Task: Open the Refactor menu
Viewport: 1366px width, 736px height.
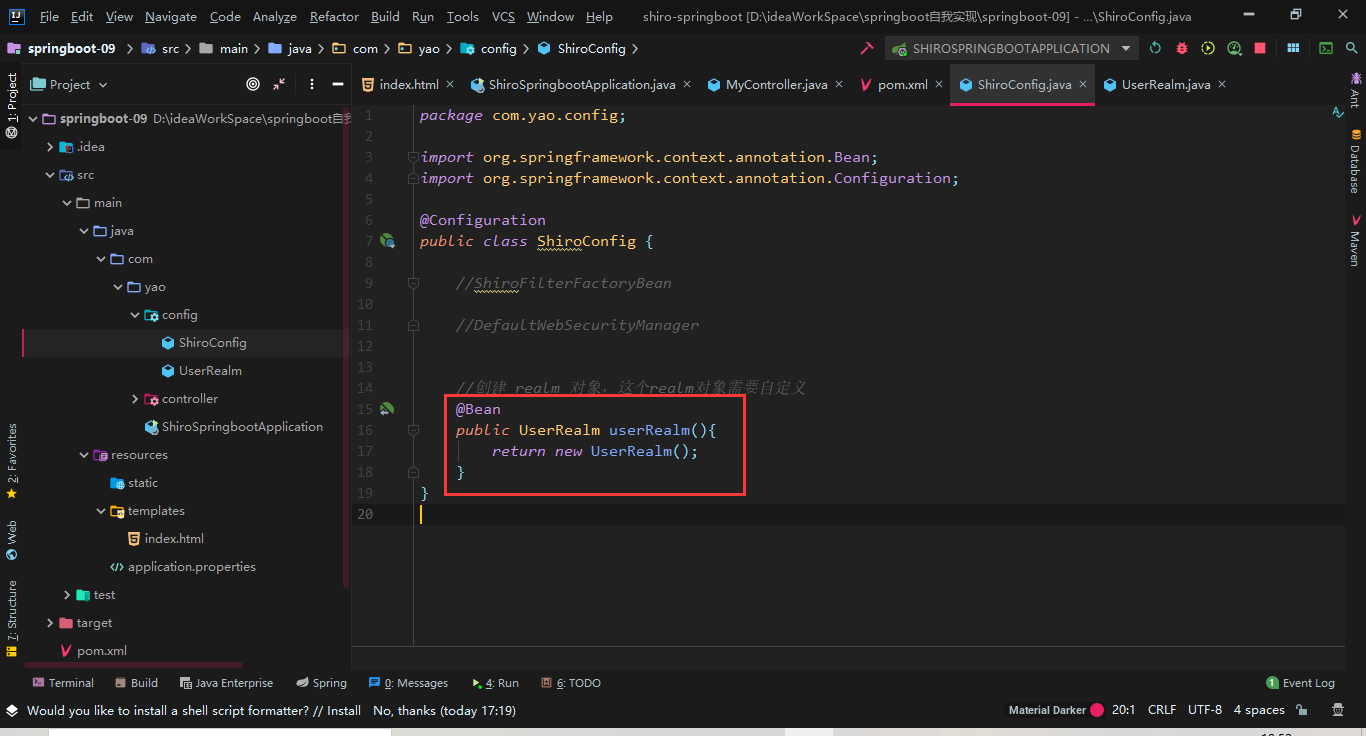Action: pos(334,16)
